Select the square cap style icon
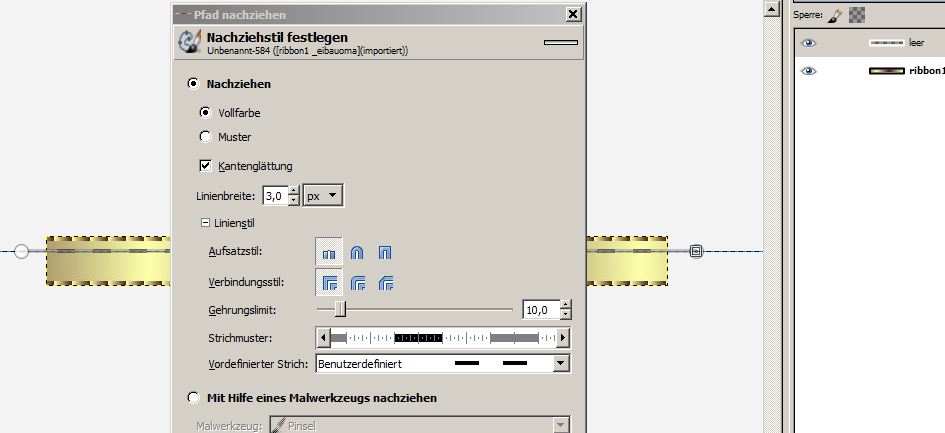This screenshot has height=433, width=945. (x=385, y=252)
